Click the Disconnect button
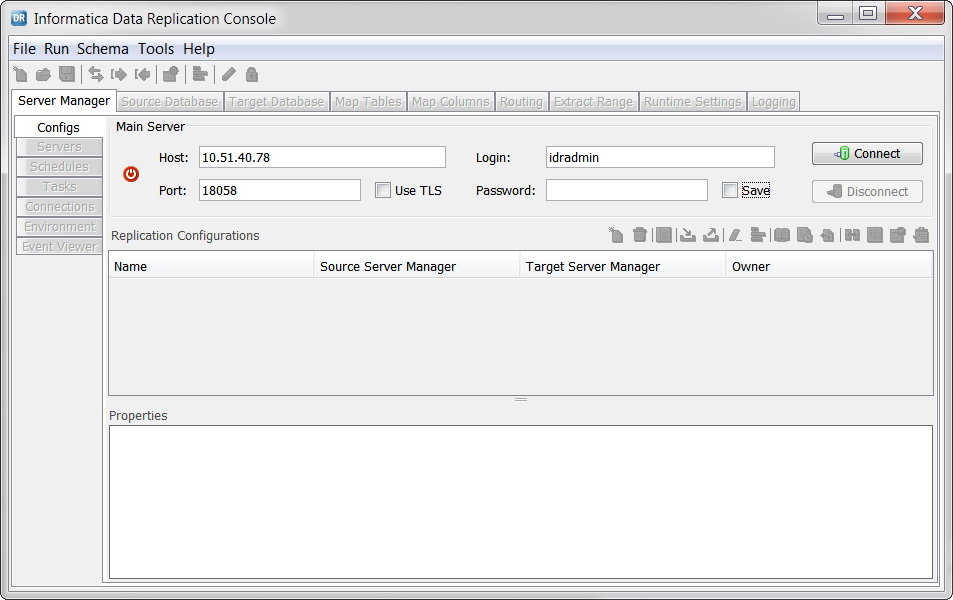The width and height of the screenshot is (953, 600). [x=867, y=191]
